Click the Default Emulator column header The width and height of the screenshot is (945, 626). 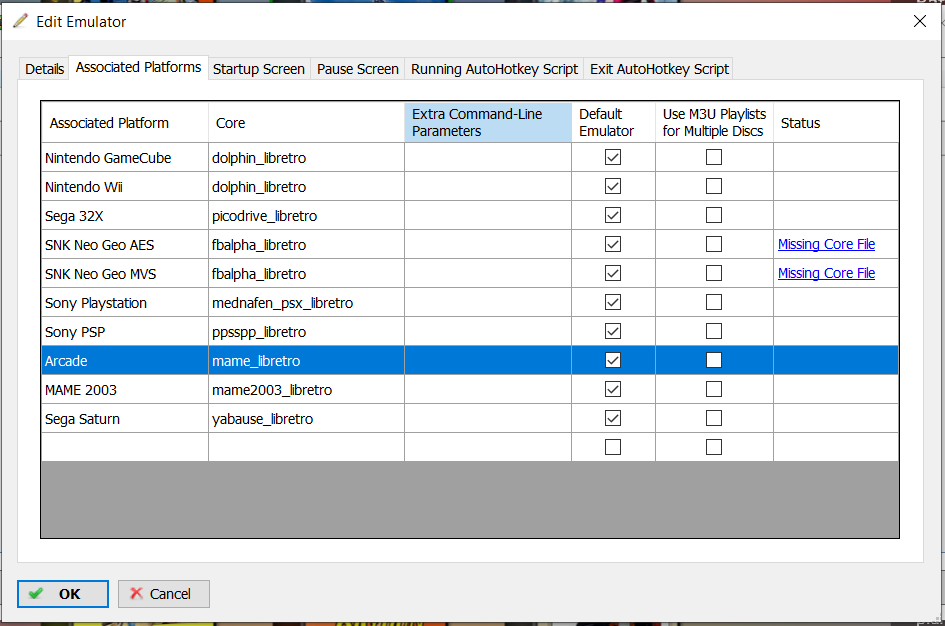point(614,123)
